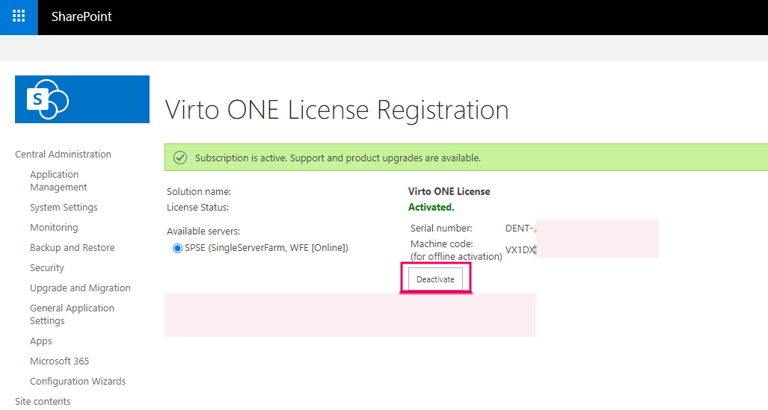This screenshot has width=768, height=410.
Task: Open Monitoring section
Action: (54, 227)
